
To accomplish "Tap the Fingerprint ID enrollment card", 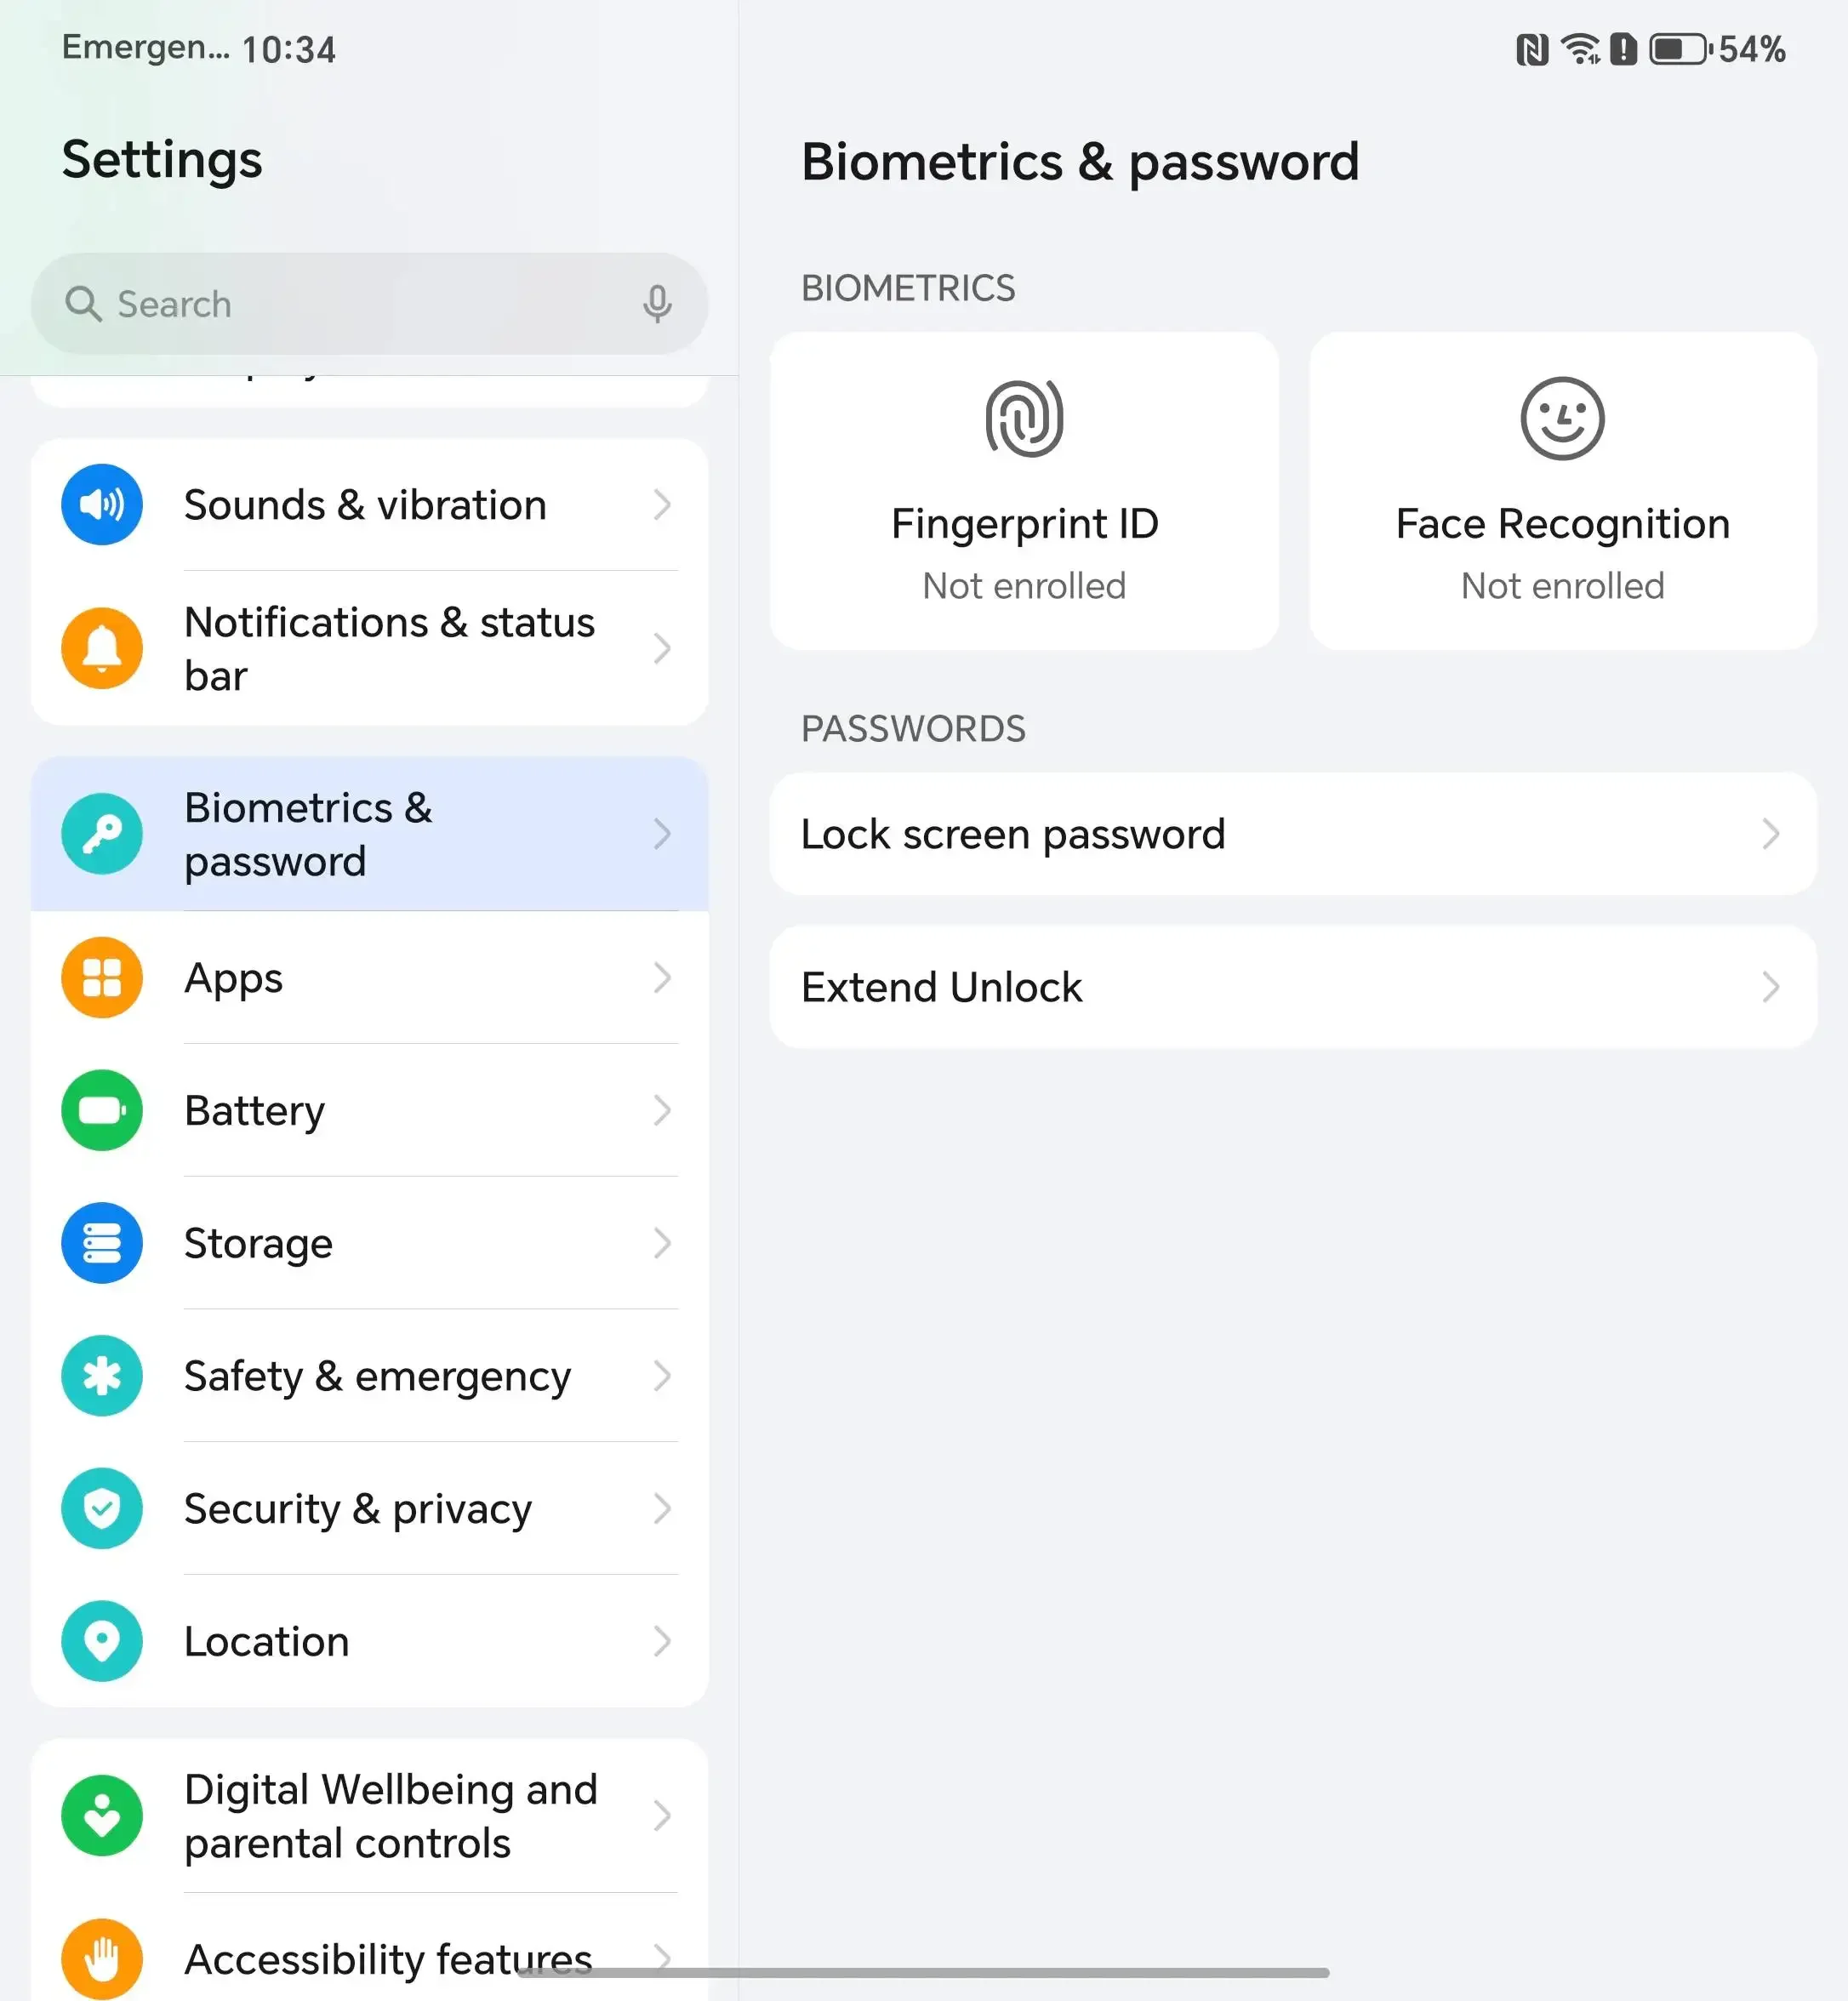I will point(1023,490).
